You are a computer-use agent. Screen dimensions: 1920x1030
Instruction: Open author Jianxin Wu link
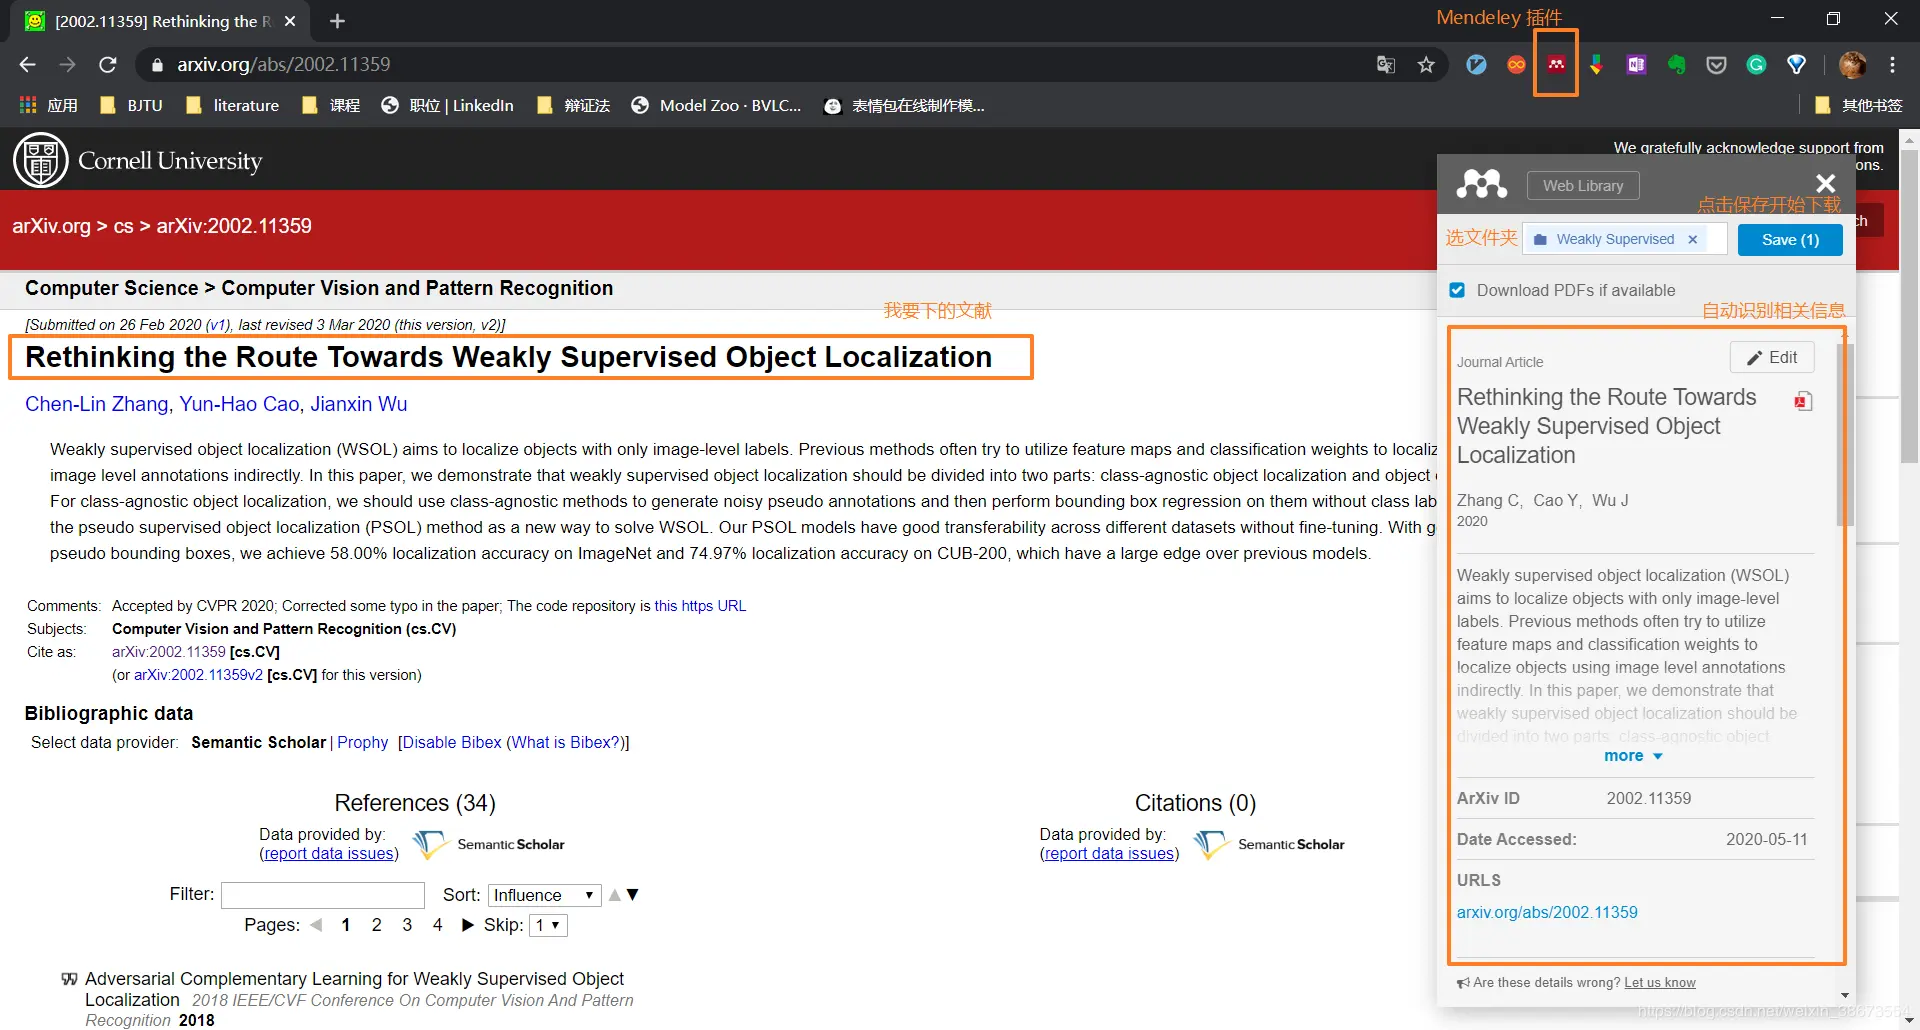[358, 404]
